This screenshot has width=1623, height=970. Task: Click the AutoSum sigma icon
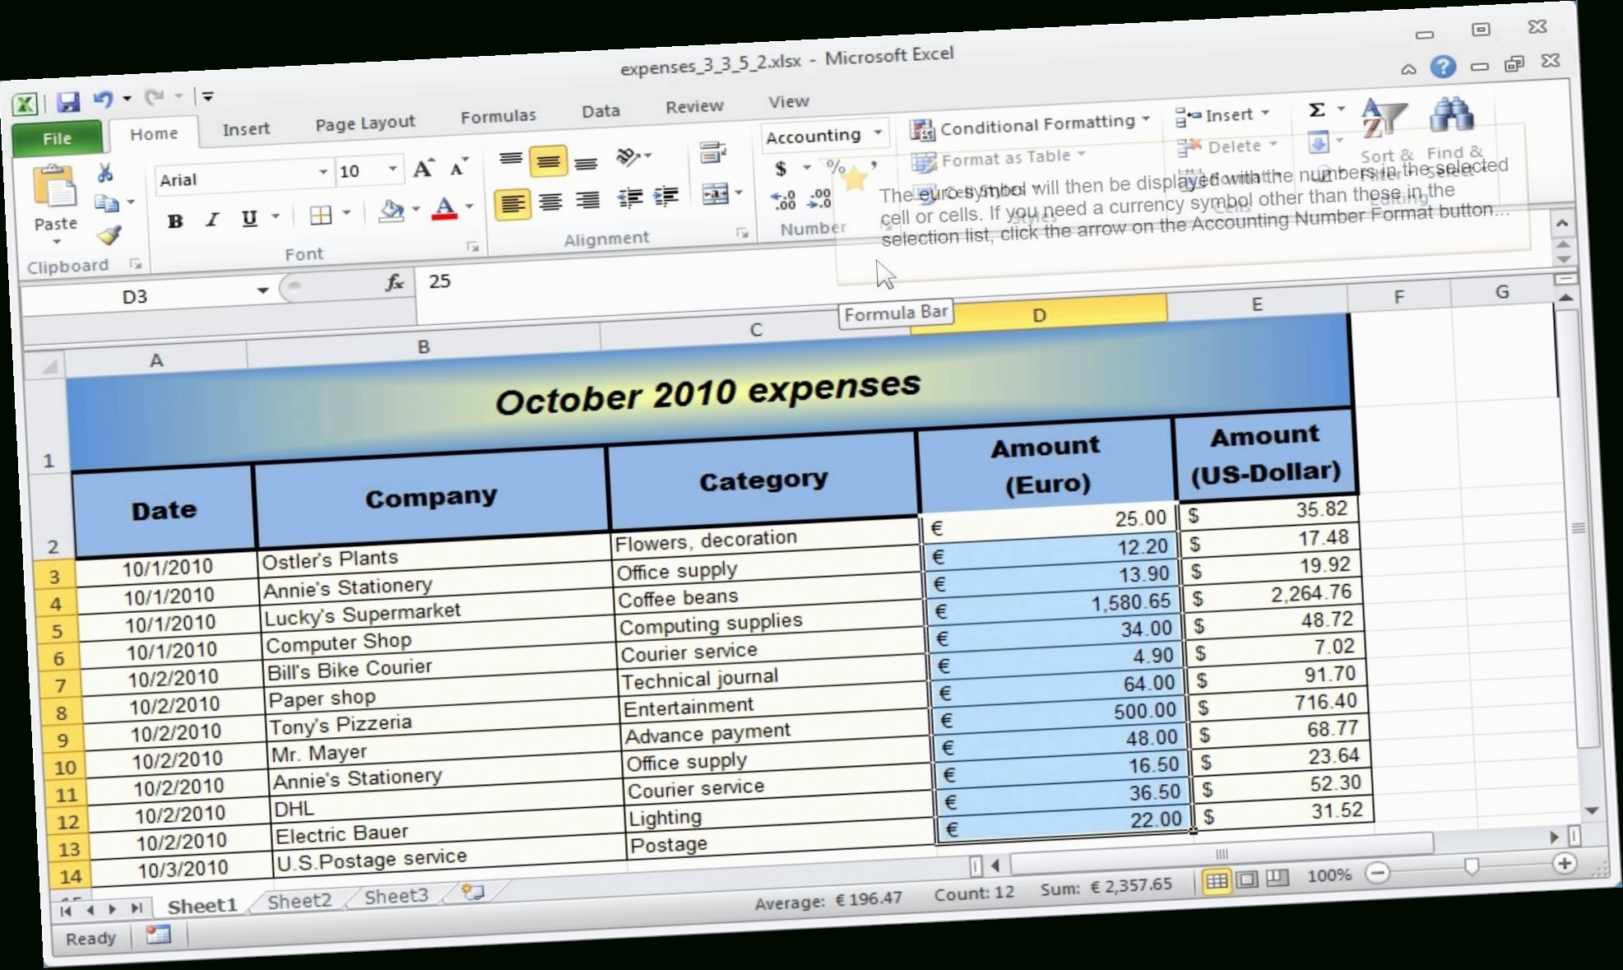(x=1317, y=110)
